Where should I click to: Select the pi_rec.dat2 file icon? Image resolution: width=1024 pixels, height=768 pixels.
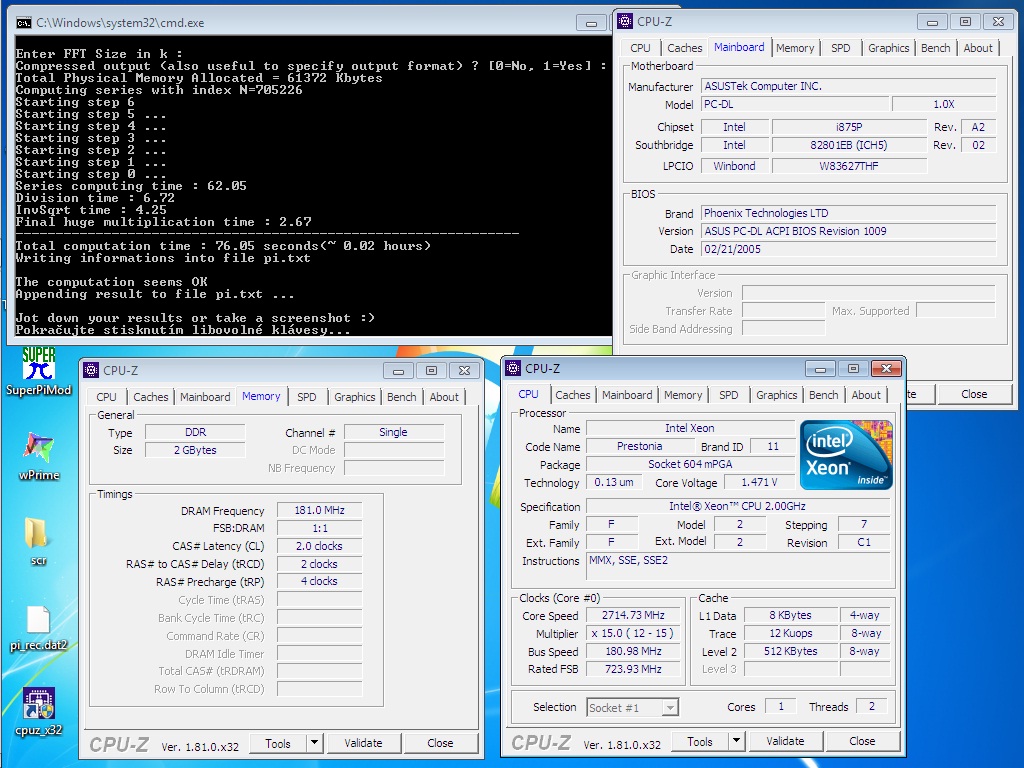point(38,628)
